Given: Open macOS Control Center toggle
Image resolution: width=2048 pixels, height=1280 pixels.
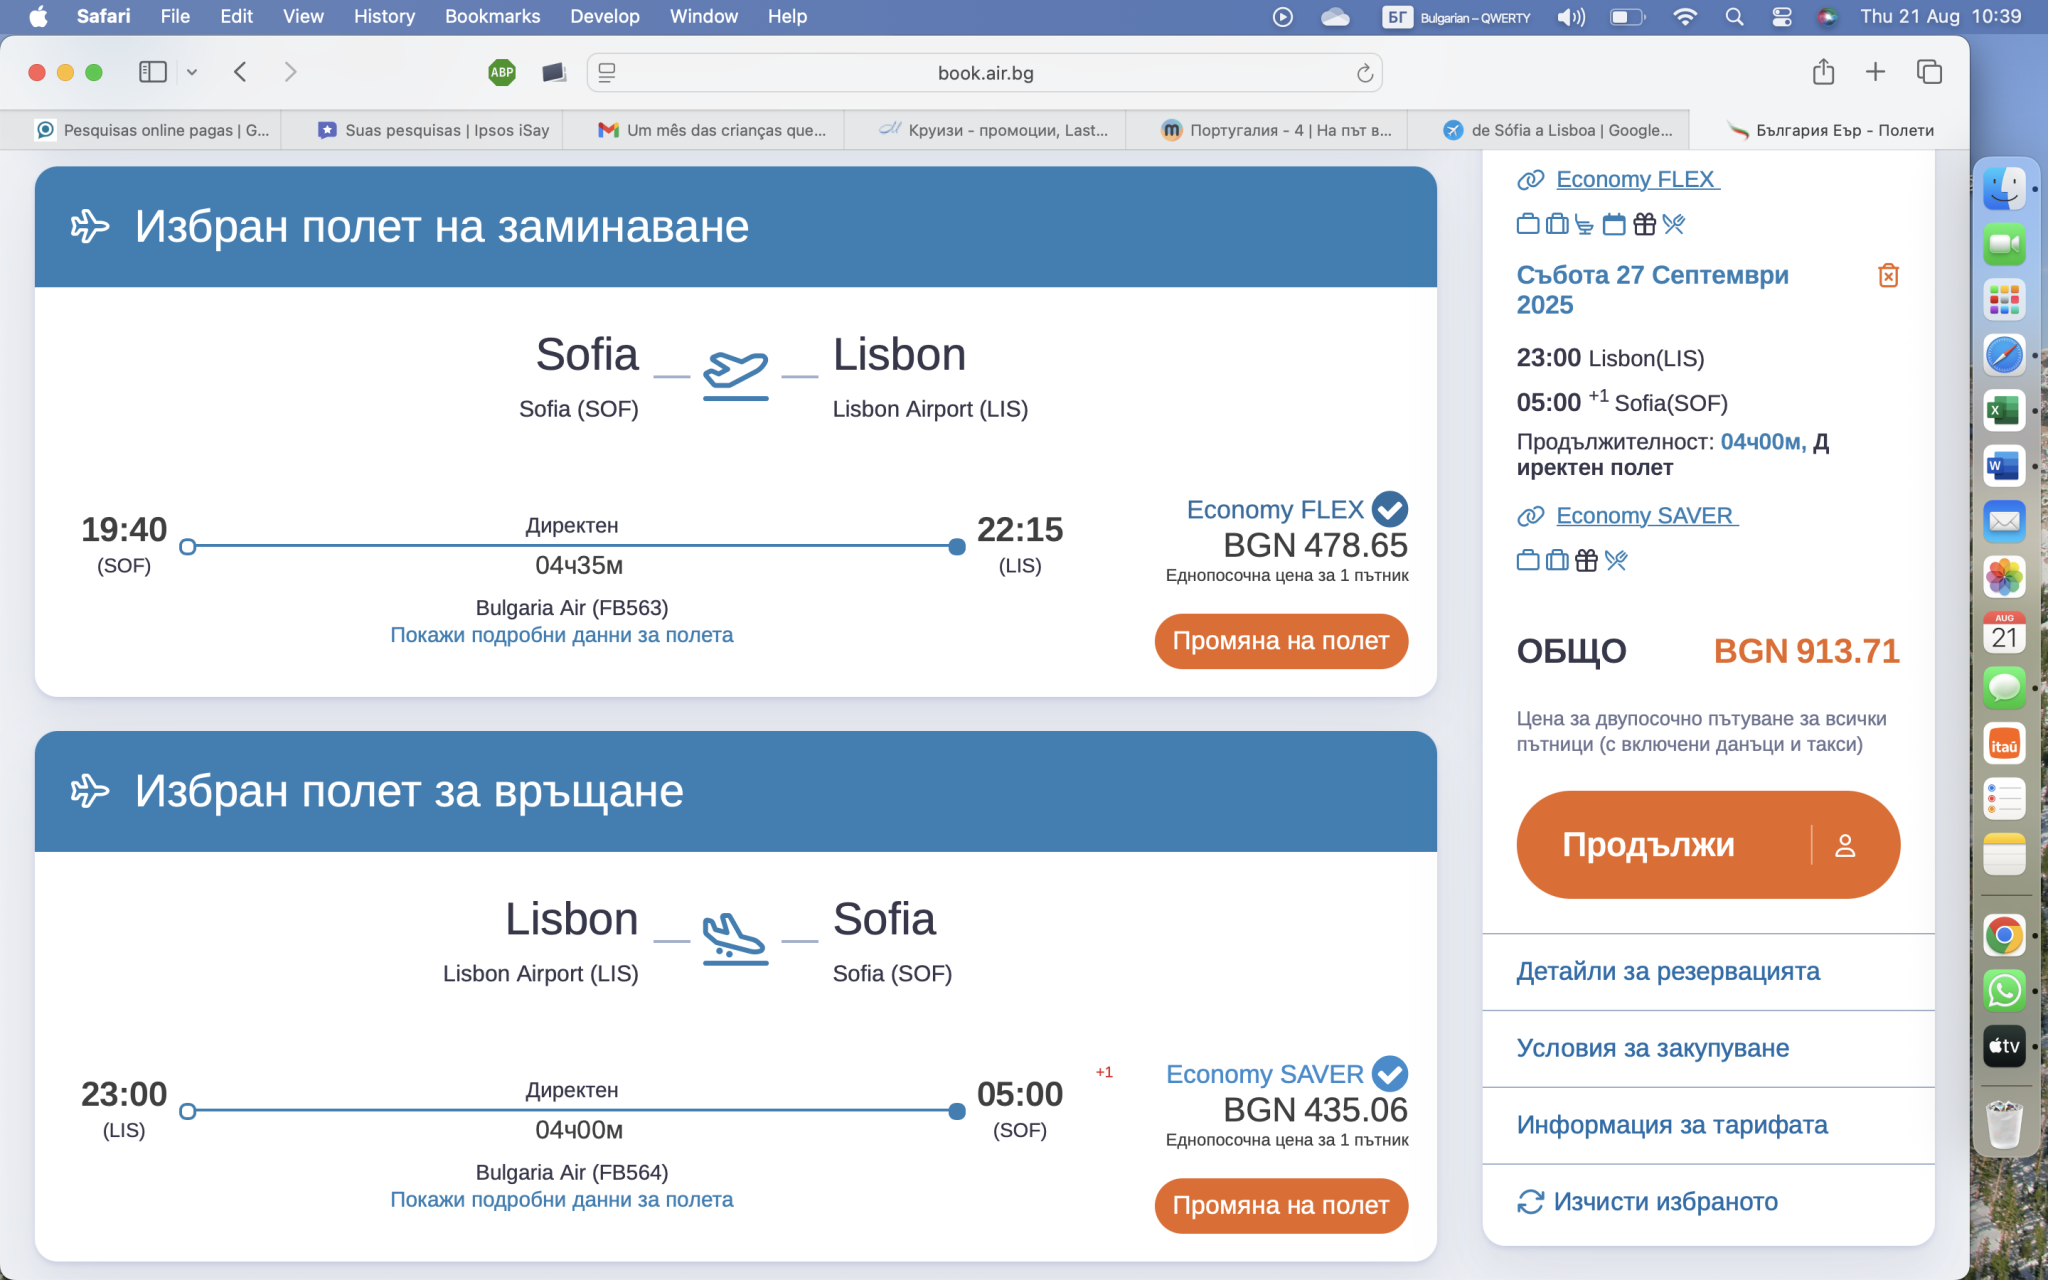Looking at the screenshot, I should click(x=1781, y=17).
